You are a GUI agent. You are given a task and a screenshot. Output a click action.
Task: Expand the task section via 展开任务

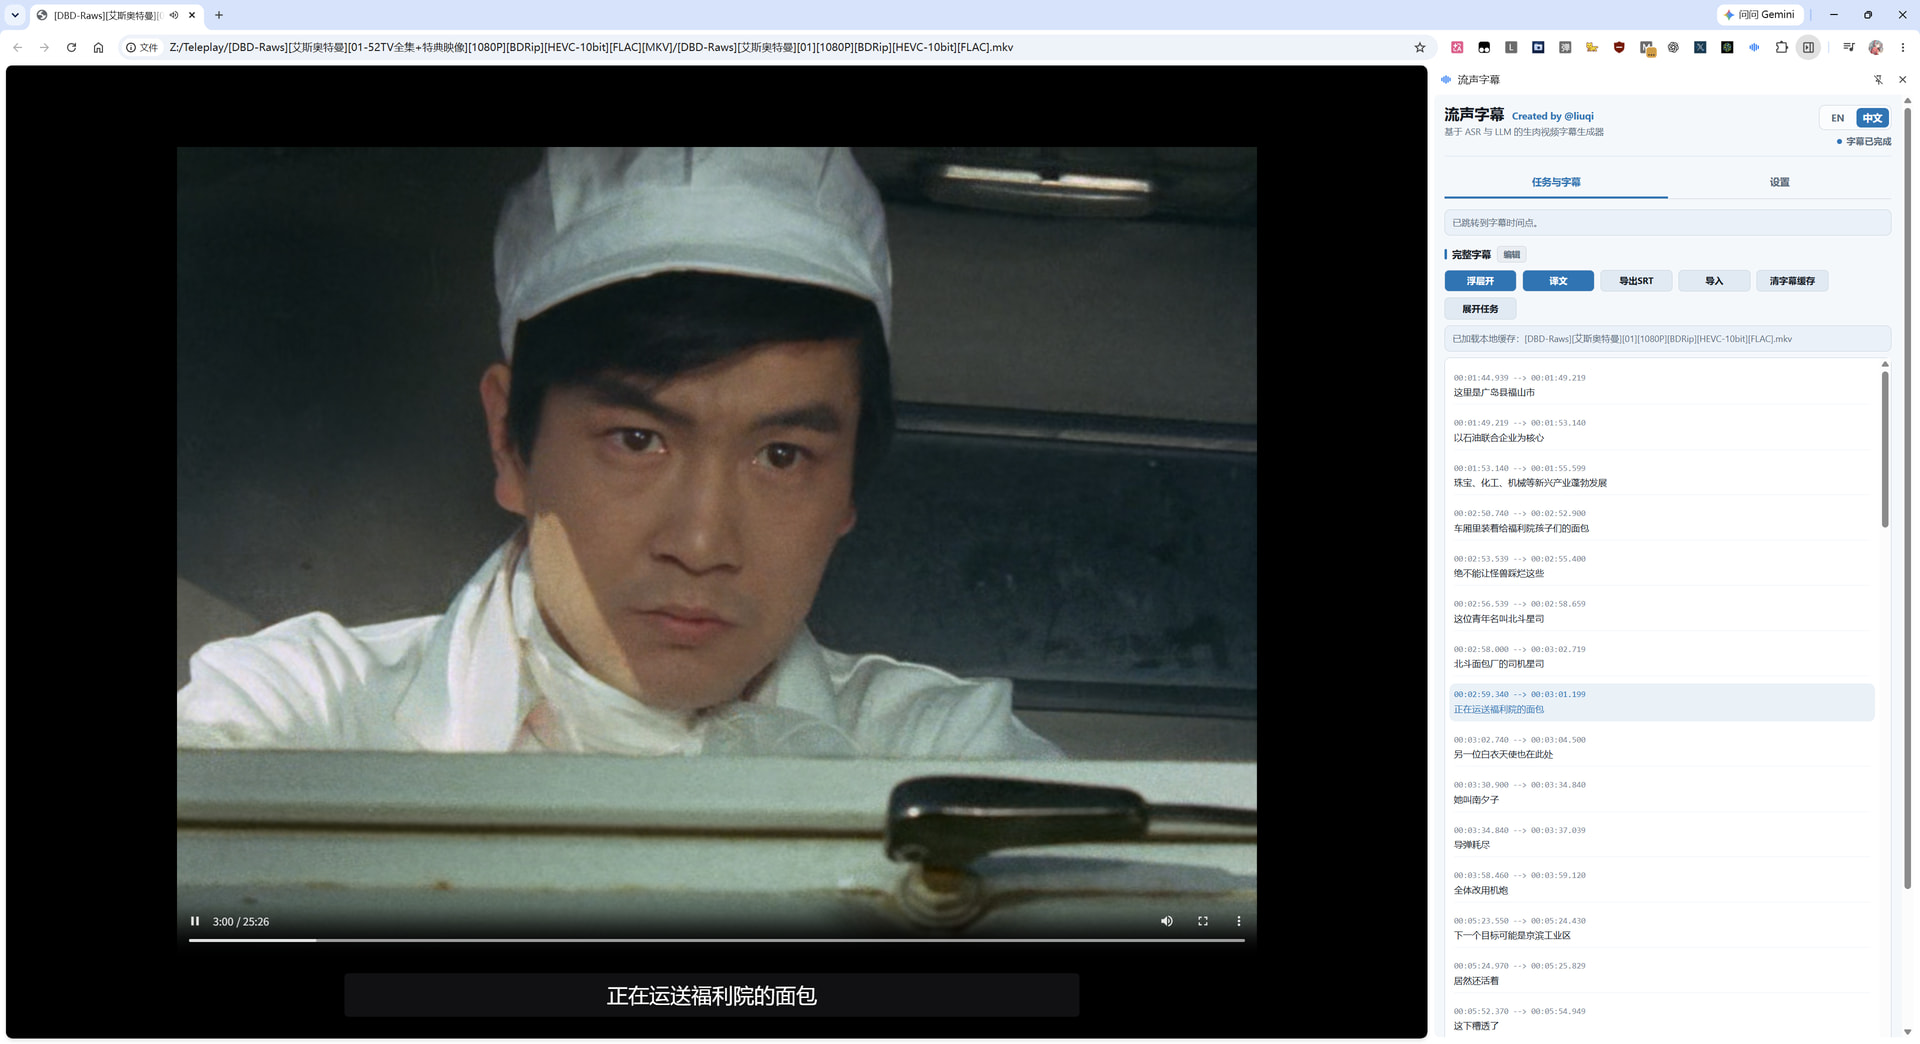[x=1480, y=309]
